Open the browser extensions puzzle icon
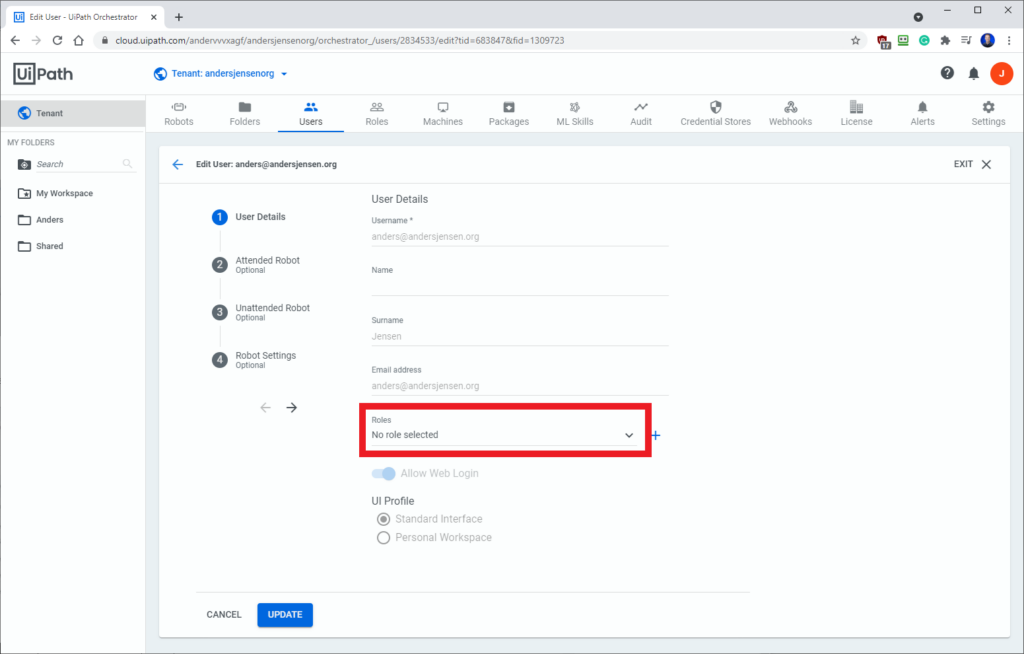The image size is (1024, 654). [945, 41]
